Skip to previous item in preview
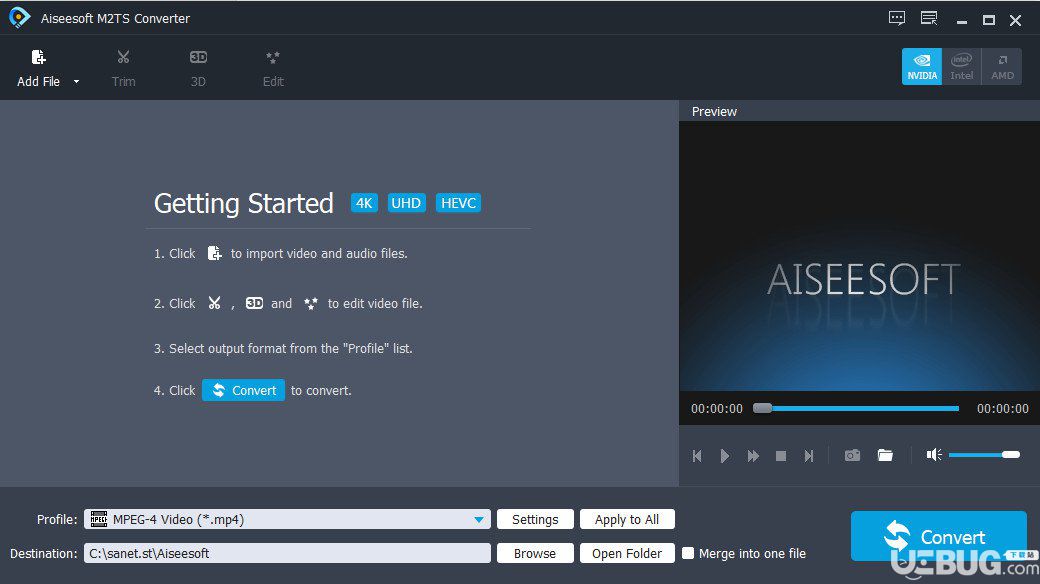This screenshot has width=1040, height=584. (697, 456)
